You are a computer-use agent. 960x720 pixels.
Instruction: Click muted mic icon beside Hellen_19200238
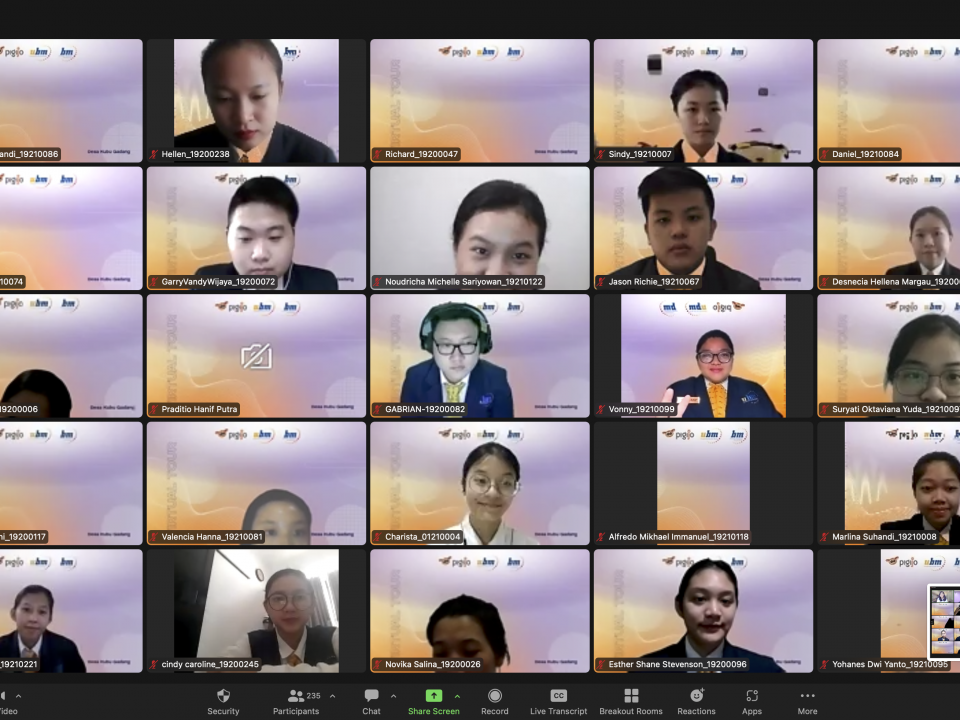[x=154, y=154]
